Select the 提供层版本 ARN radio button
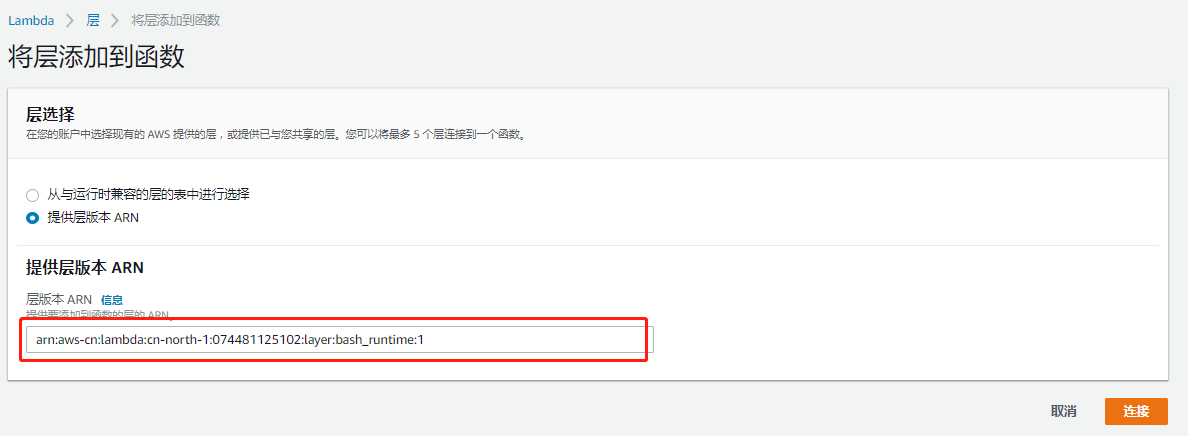This screenshot has width=1188, height=436. [x=33, y=218]
